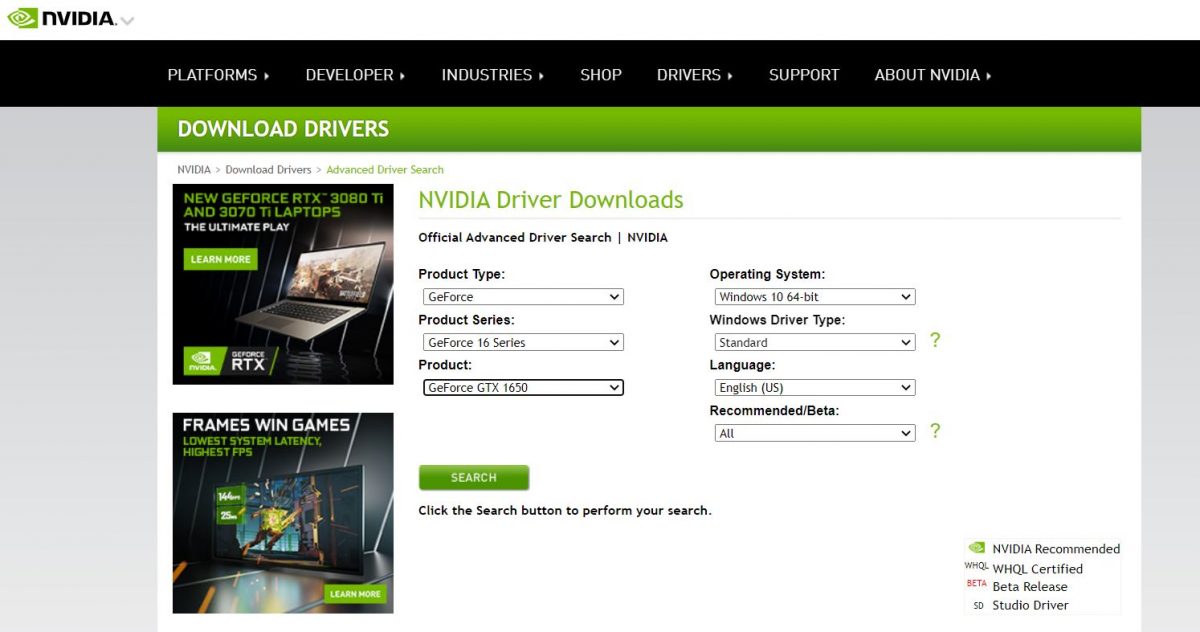
Task: Click the 'NVIDIA Recommended' legend label
Action: pyautogui.click(x=1056, y=549)
